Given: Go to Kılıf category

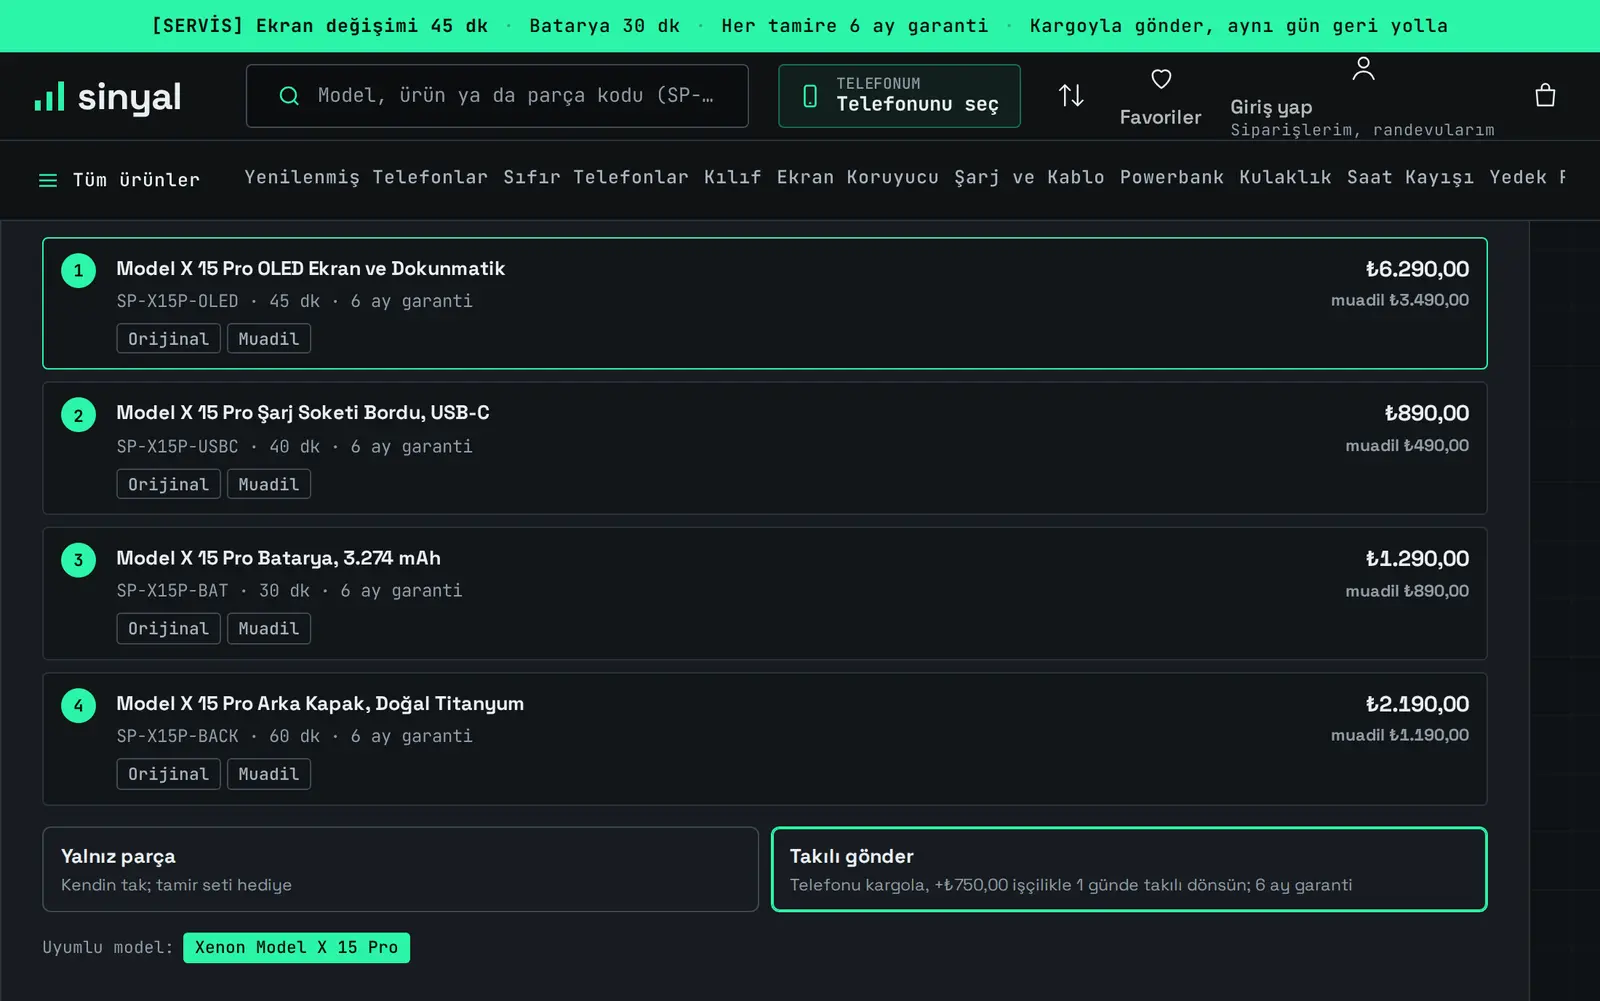Looking at the screenshot, I should (x=733, y=177).
